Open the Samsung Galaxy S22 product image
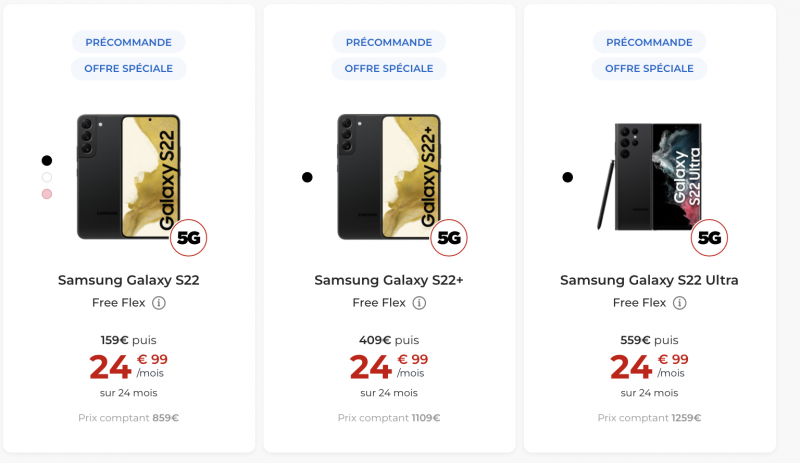 click(128, 177)
